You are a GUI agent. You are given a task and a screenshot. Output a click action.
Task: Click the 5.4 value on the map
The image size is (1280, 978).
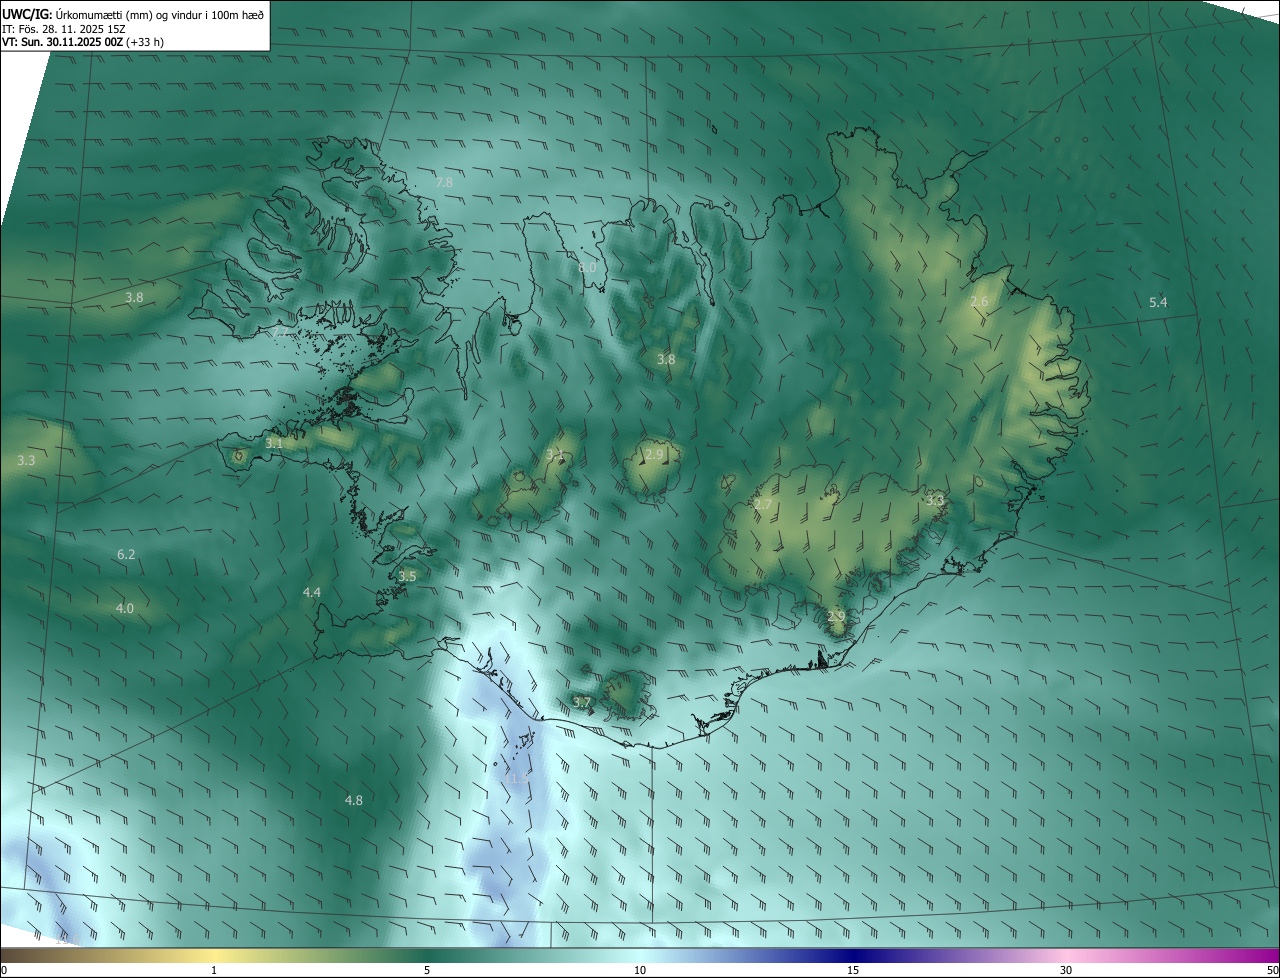click(1158, 302)
